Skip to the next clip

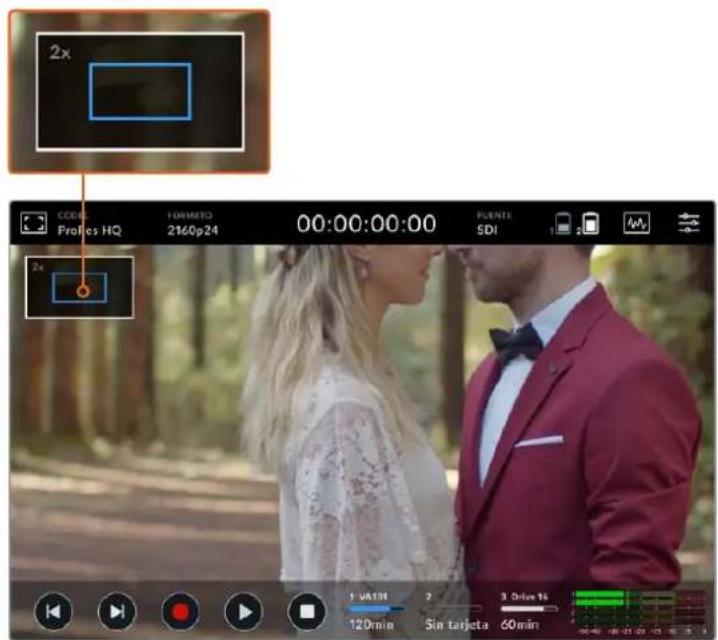click(x=117, y=612)
